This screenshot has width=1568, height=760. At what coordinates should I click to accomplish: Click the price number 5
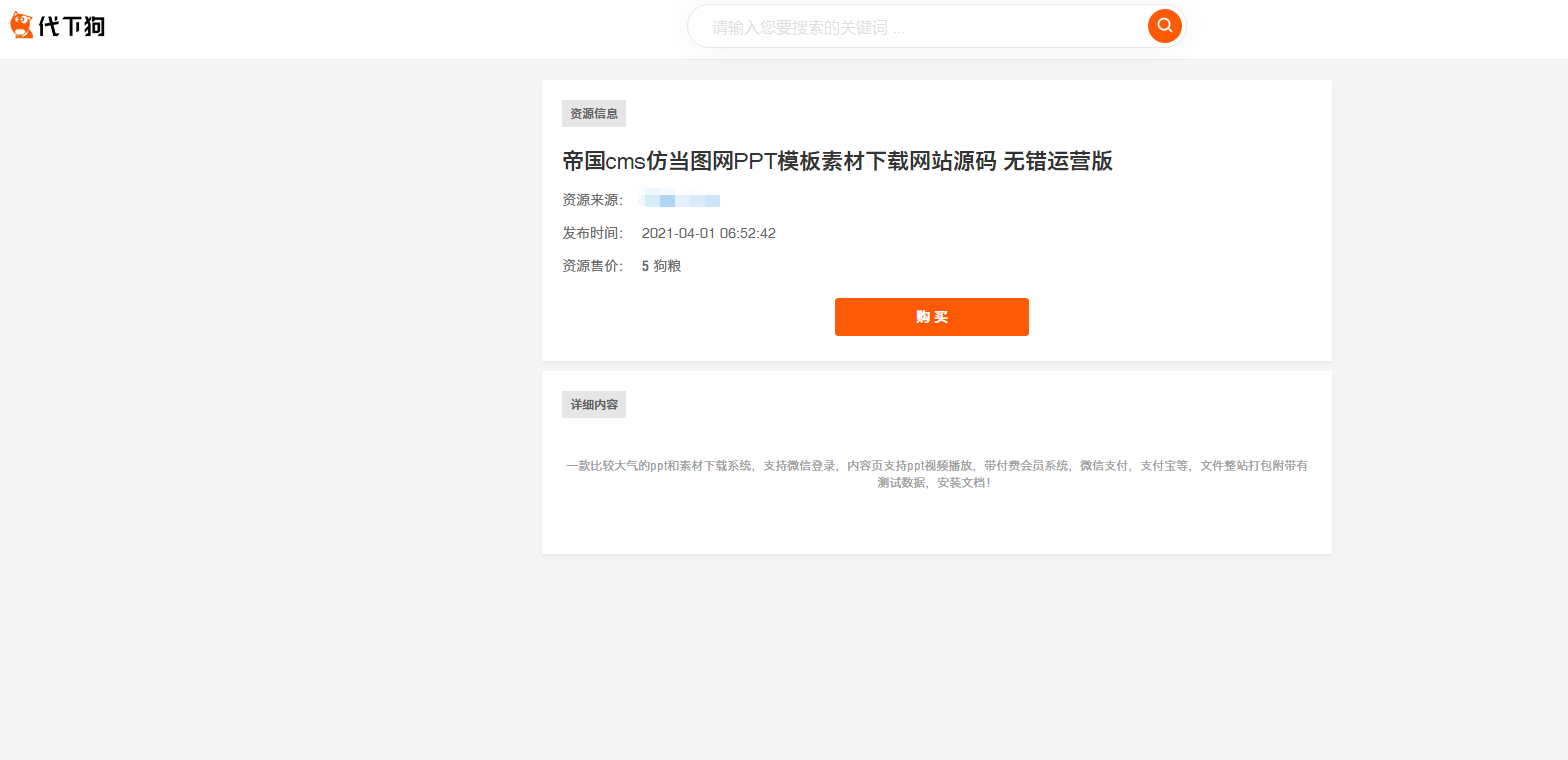point(645,266)
